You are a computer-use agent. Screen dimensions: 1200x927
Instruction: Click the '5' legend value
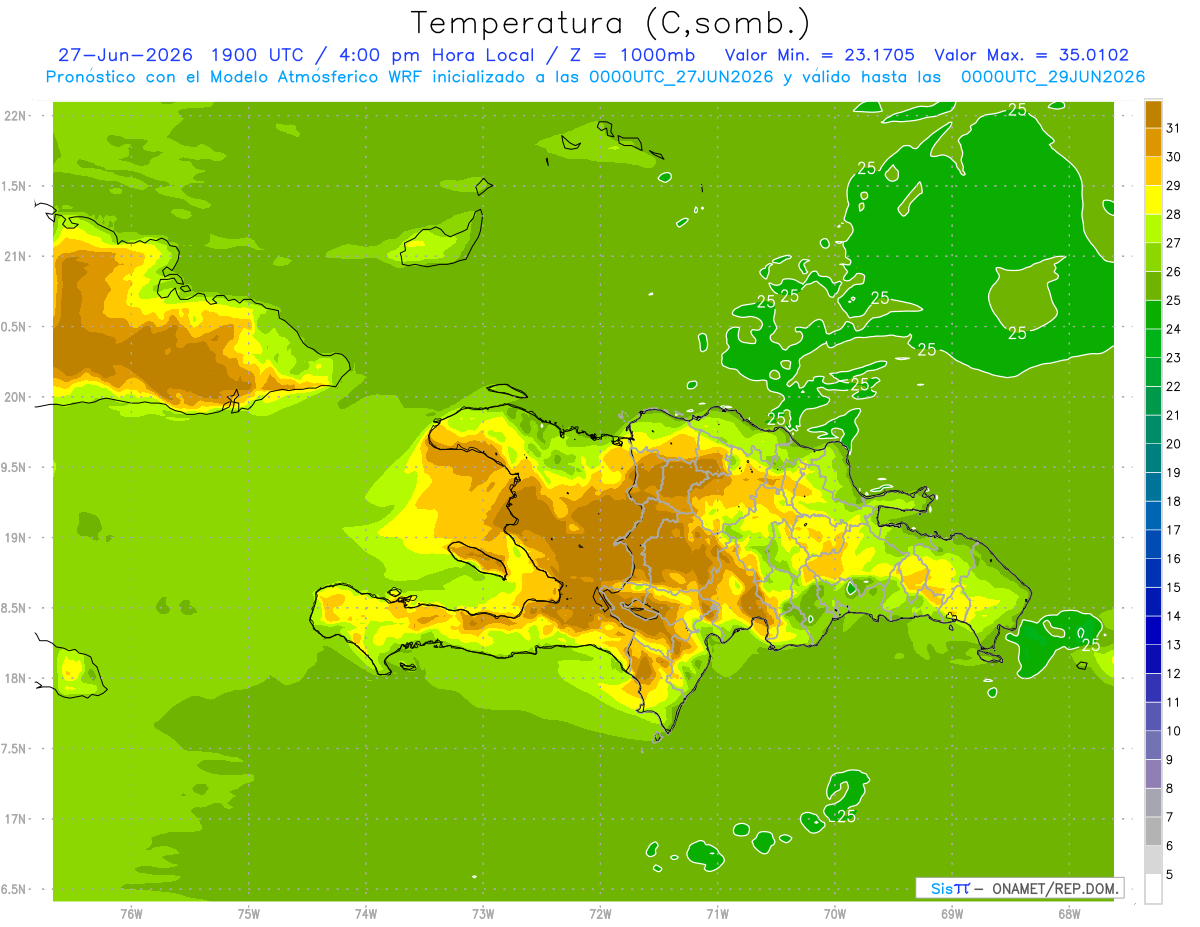[x=1170, y=874]
